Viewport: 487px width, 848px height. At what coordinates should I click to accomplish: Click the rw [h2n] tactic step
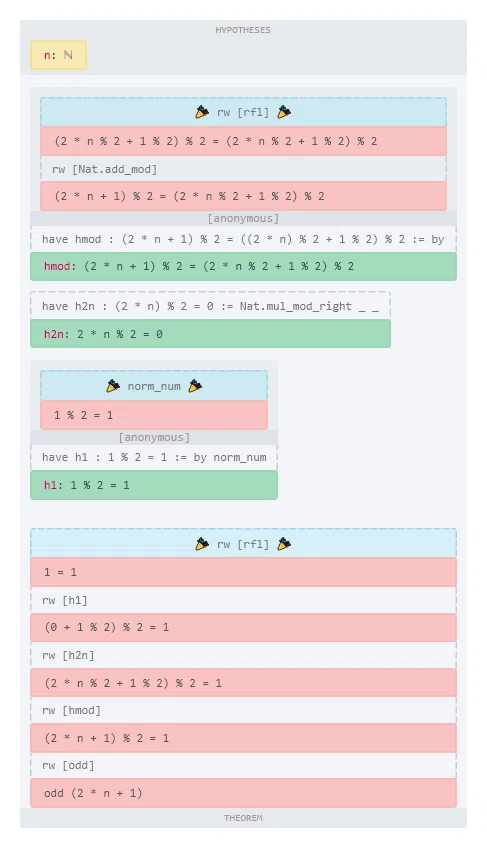point(68,655)
